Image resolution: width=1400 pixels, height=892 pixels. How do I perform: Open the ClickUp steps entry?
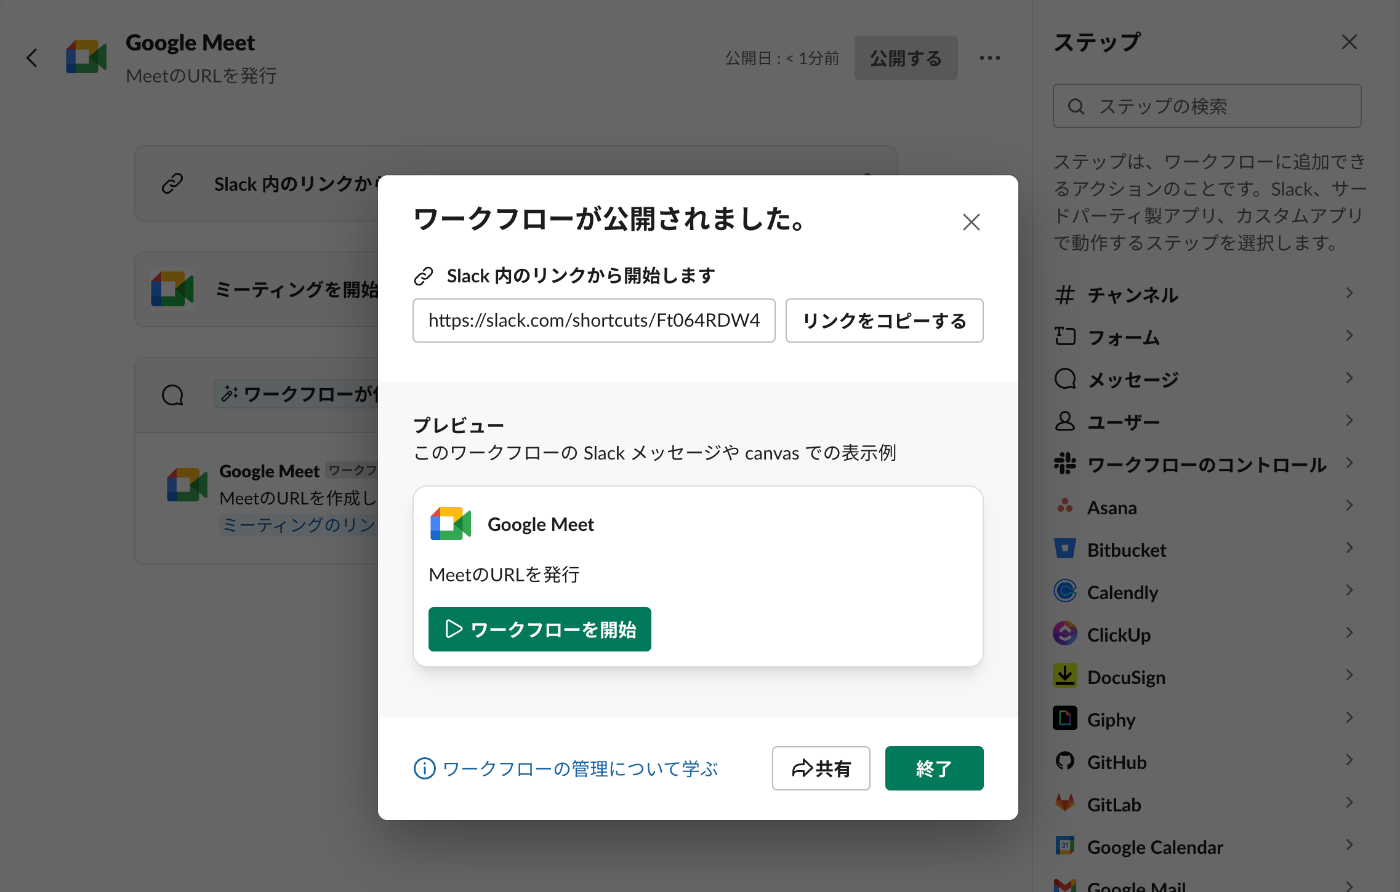tap(1207, 634)
